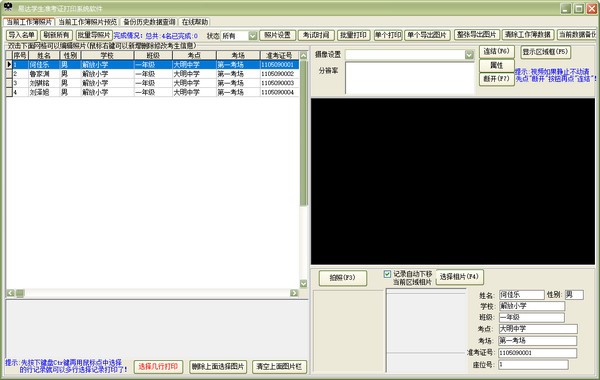The image size is (600, 380).
Task: Click the 考试时间 button
Action: click(316, 35)
